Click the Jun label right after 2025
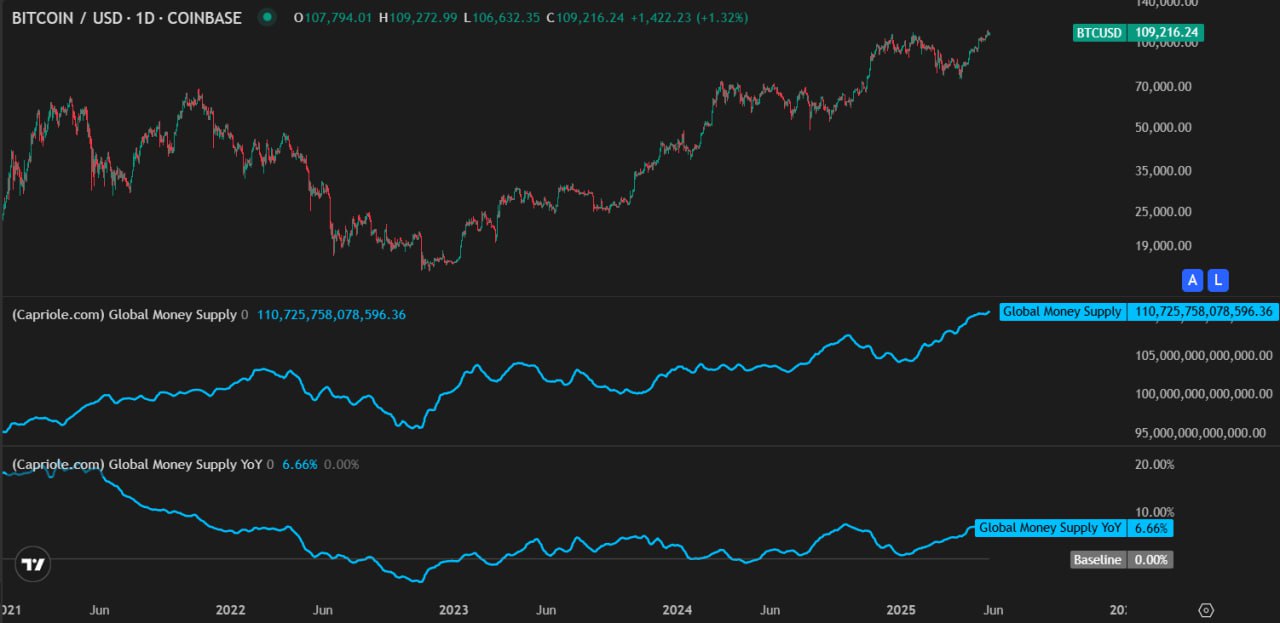This screenshot has width=1280, height=623. (993, 610)
